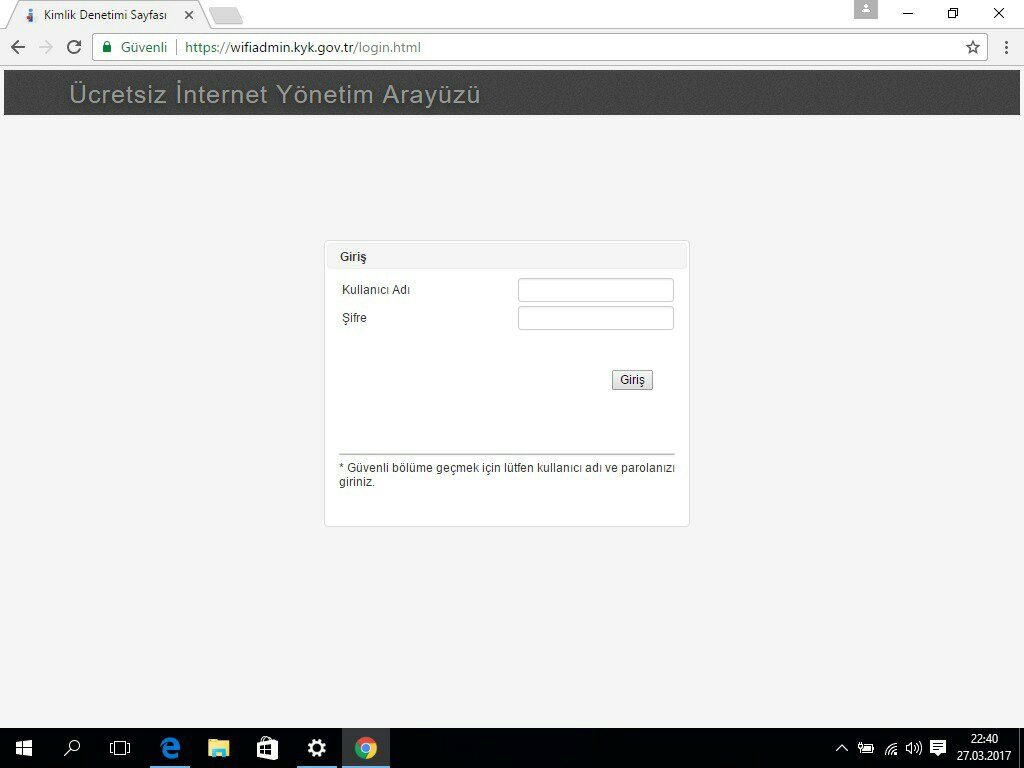Click the wifiadmin.kyk.gov.tr address bar URL
Viewport: 1024px width, 768px height.
pyautogui.click(x=303, y=47)
